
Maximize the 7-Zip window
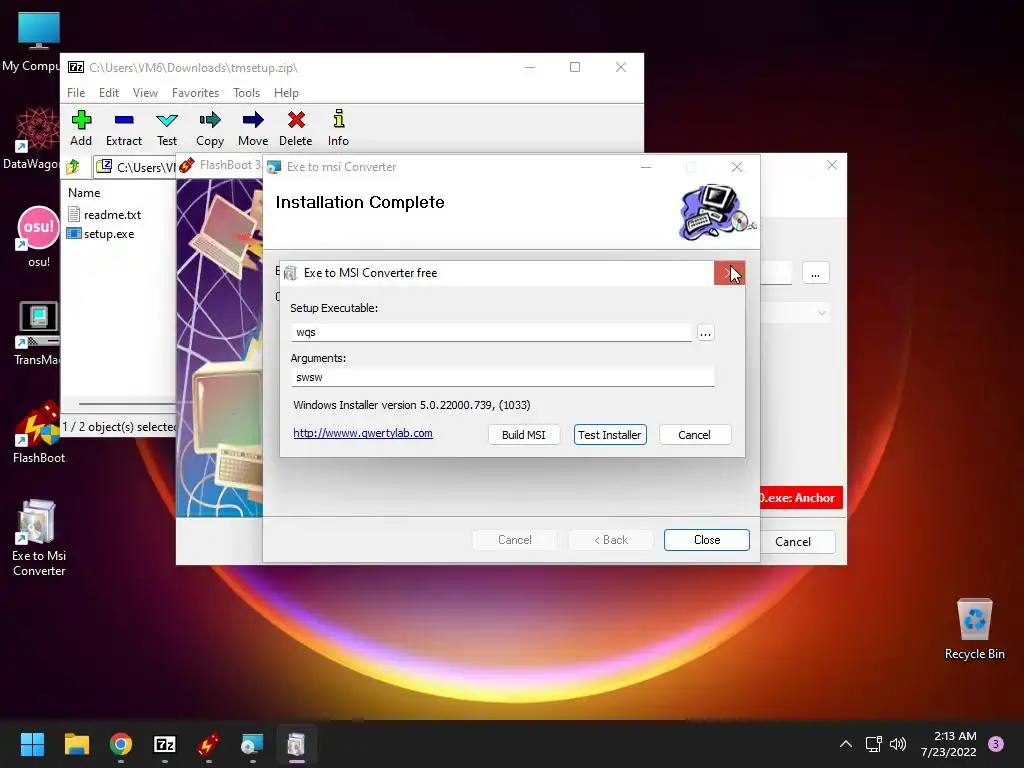(x=575, y=67)
